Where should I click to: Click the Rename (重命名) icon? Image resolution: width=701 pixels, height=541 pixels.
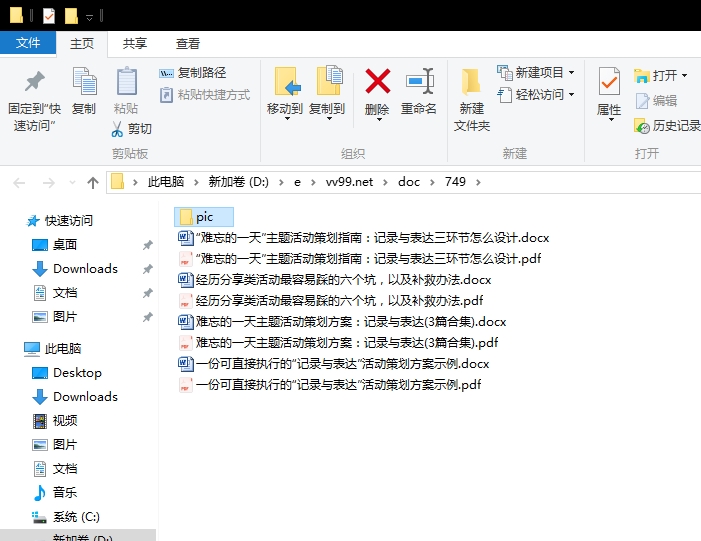click(x=419, y=81)
